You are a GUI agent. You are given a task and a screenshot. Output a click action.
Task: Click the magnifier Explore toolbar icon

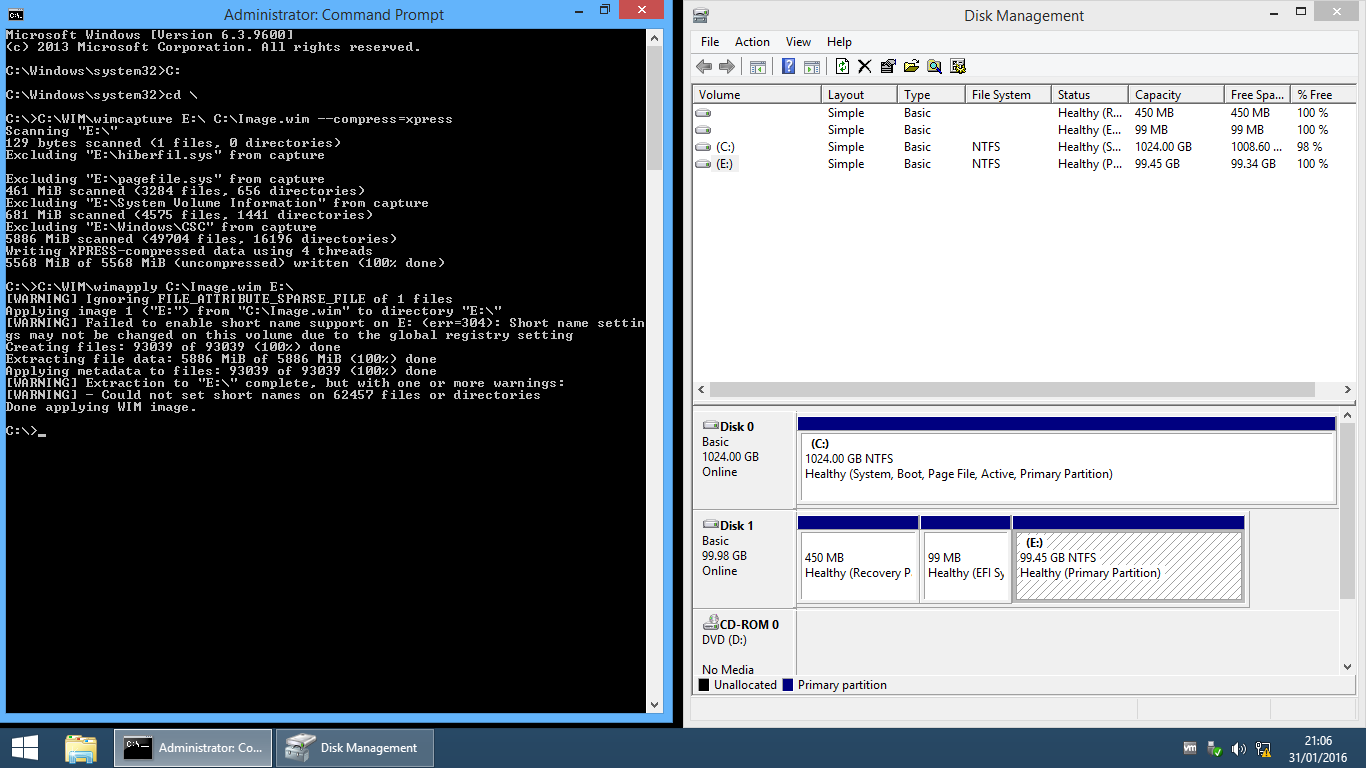934,67
